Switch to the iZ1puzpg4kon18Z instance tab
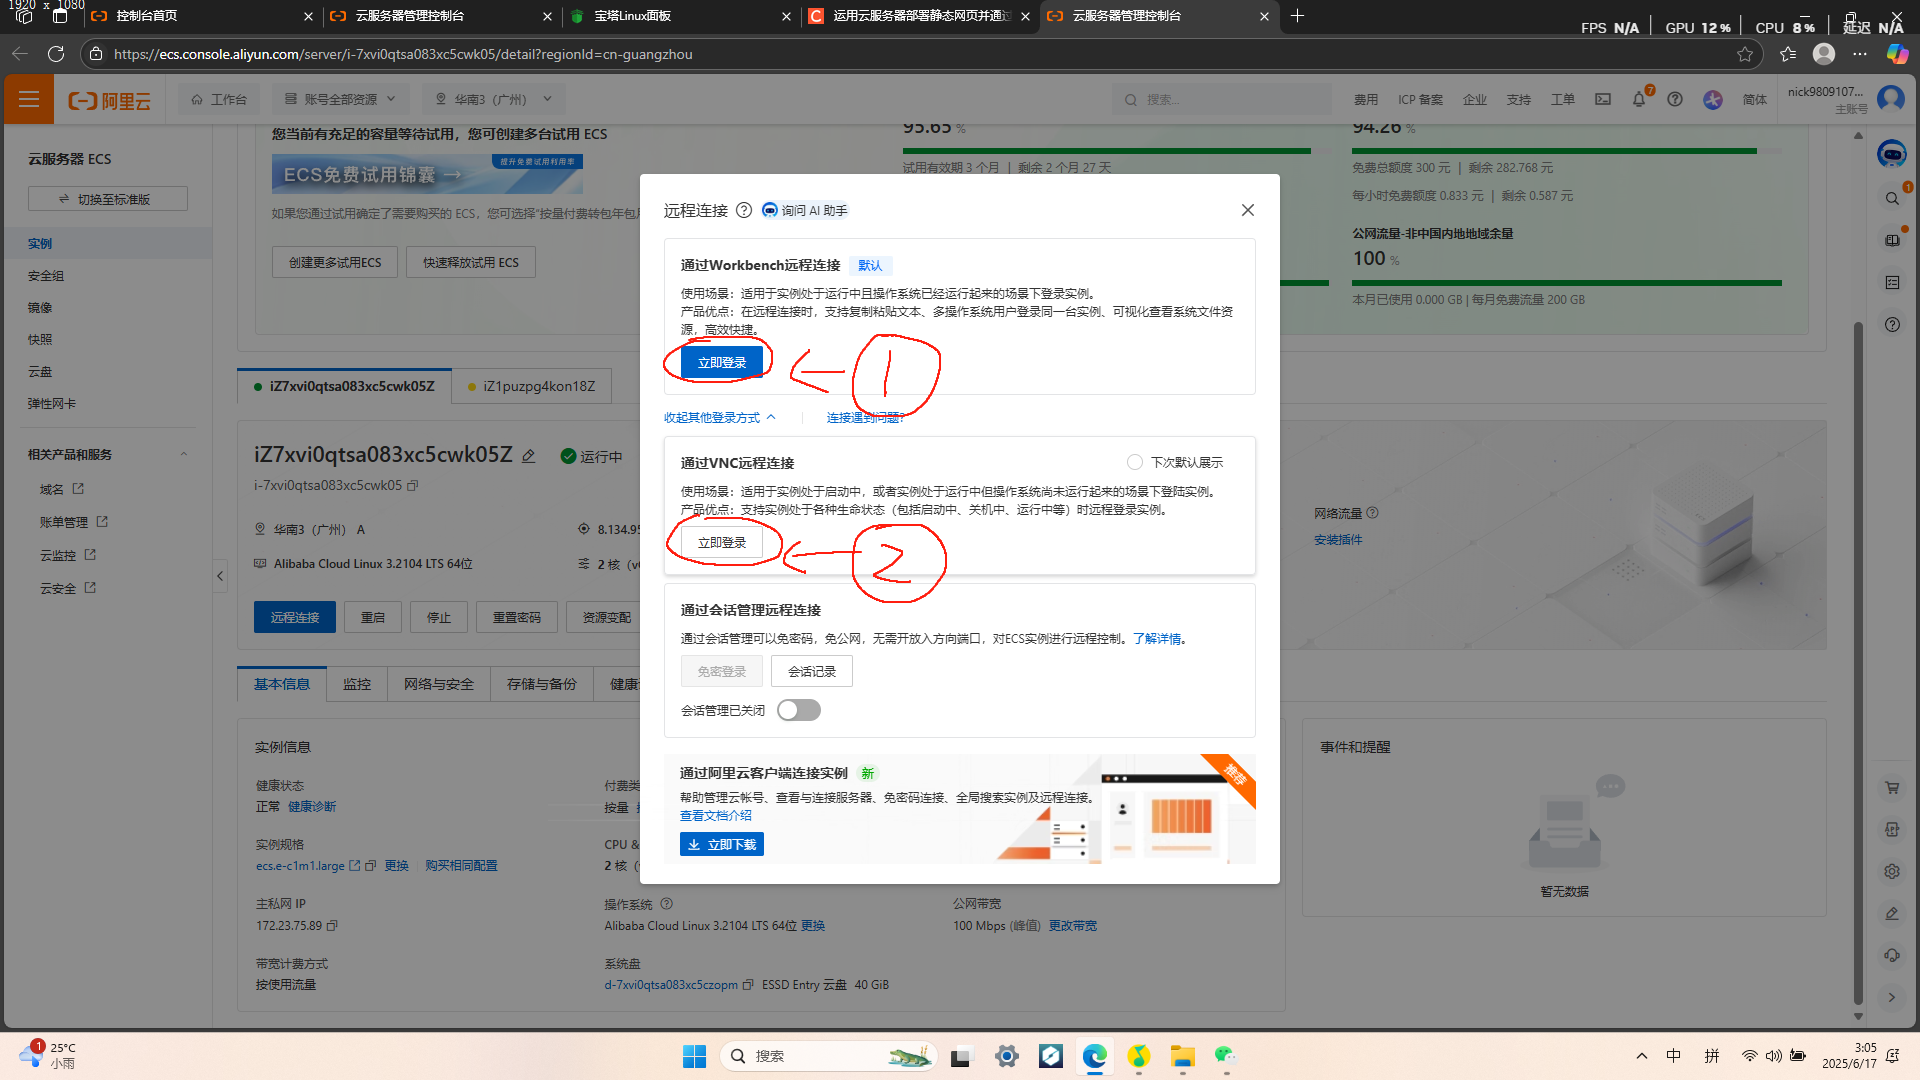 (532, 386)
